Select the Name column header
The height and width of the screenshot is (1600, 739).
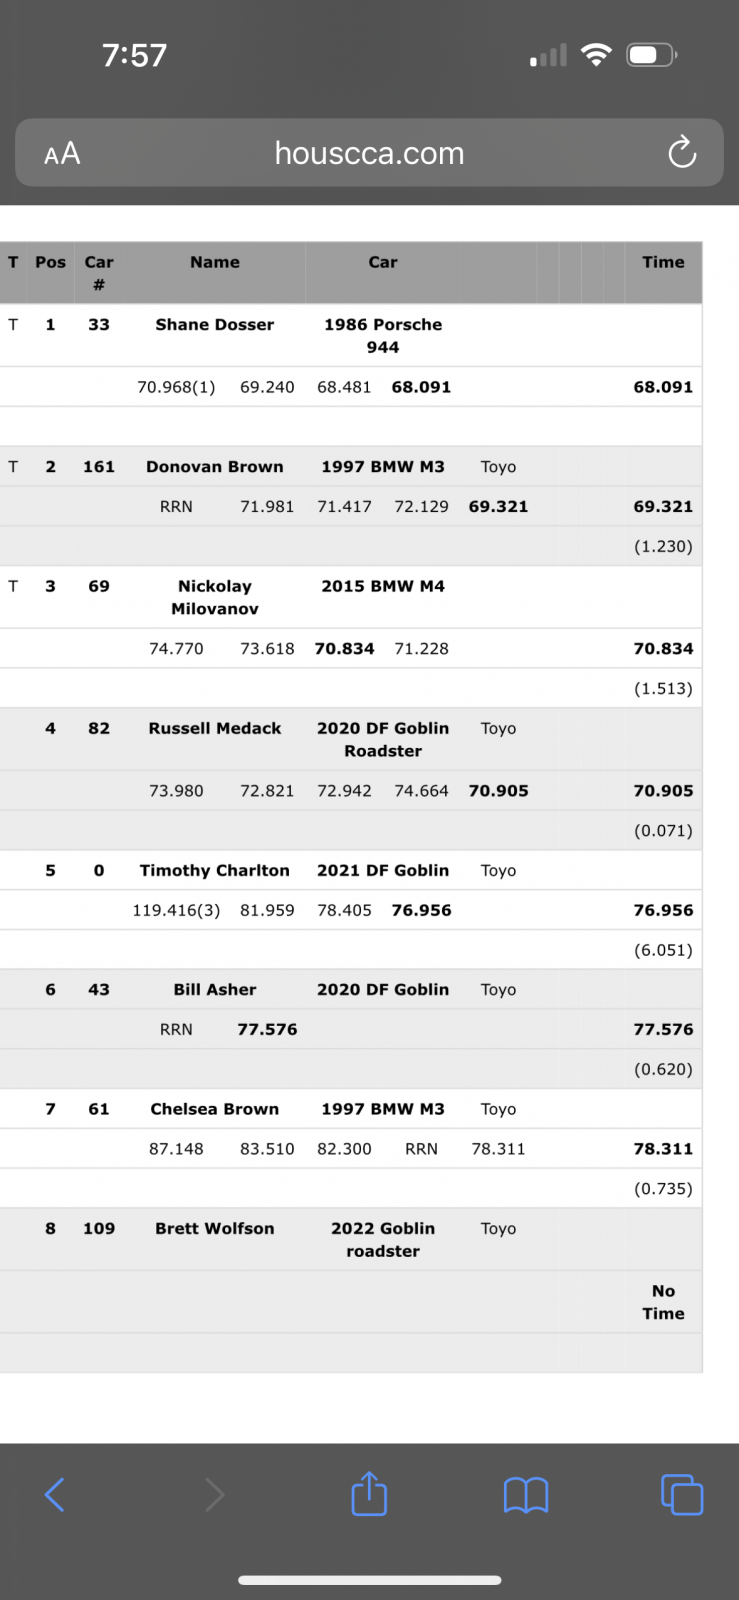[215, 262]
